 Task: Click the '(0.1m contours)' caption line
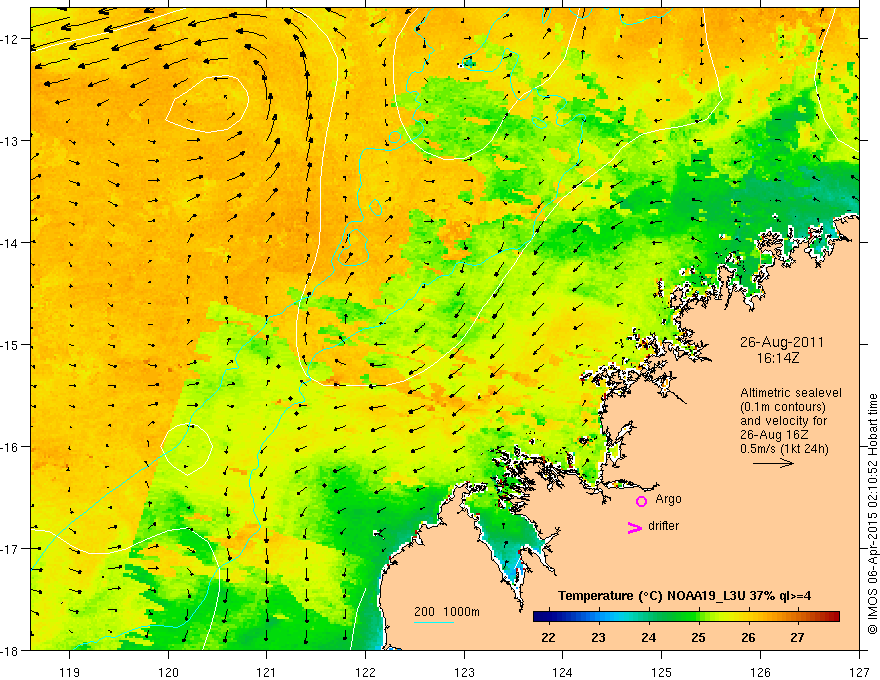(x=783, y=407)
